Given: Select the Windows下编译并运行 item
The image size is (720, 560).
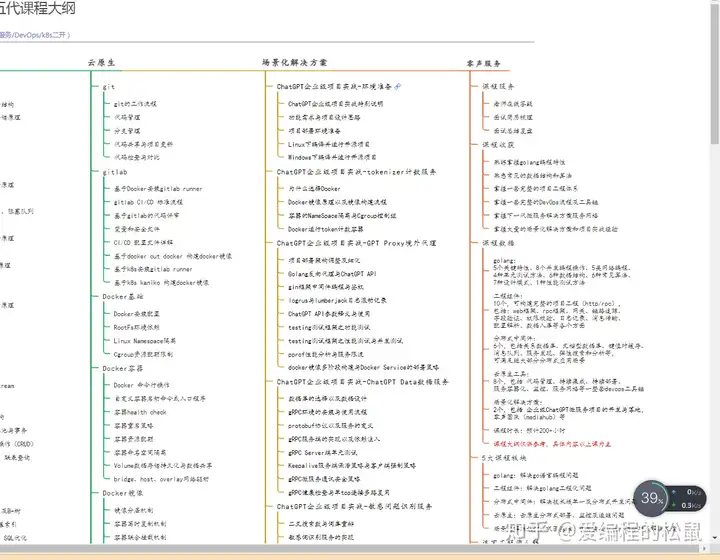Looking at the screenshot, I should [x=332, y=157].
